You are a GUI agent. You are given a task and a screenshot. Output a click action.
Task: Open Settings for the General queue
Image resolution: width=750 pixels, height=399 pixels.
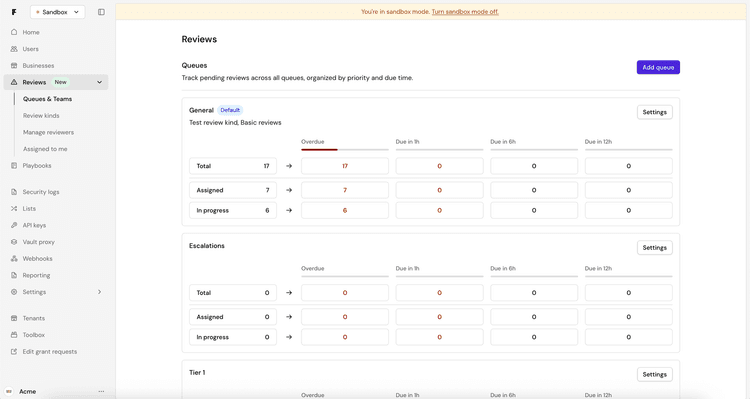[x=655, y=112]
